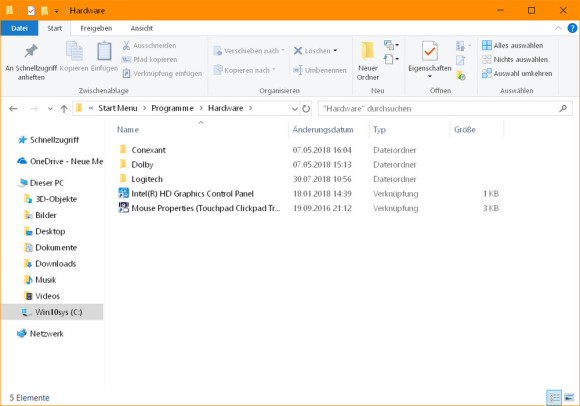Image resolution: width=580 pixels, height=406 pixels.
Task: Open the help question mark icon
Action: pyautogui.click(x=572, y=28)
